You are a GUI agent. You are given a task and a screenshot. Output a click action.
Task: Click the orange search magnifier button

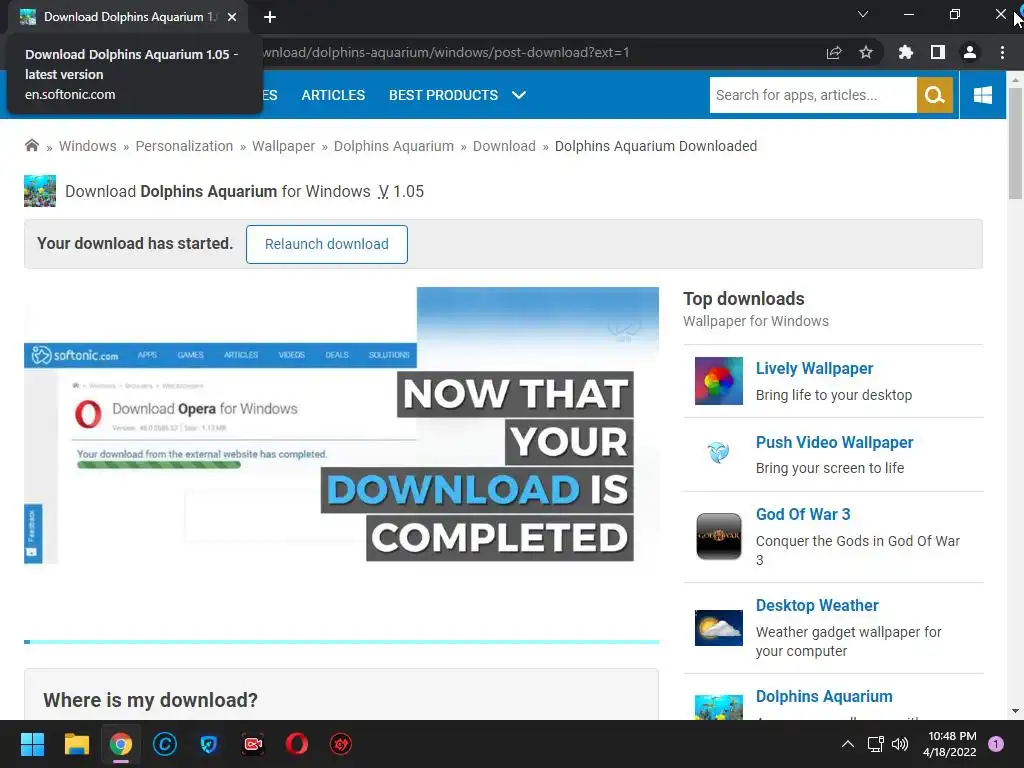click(935, 95)
